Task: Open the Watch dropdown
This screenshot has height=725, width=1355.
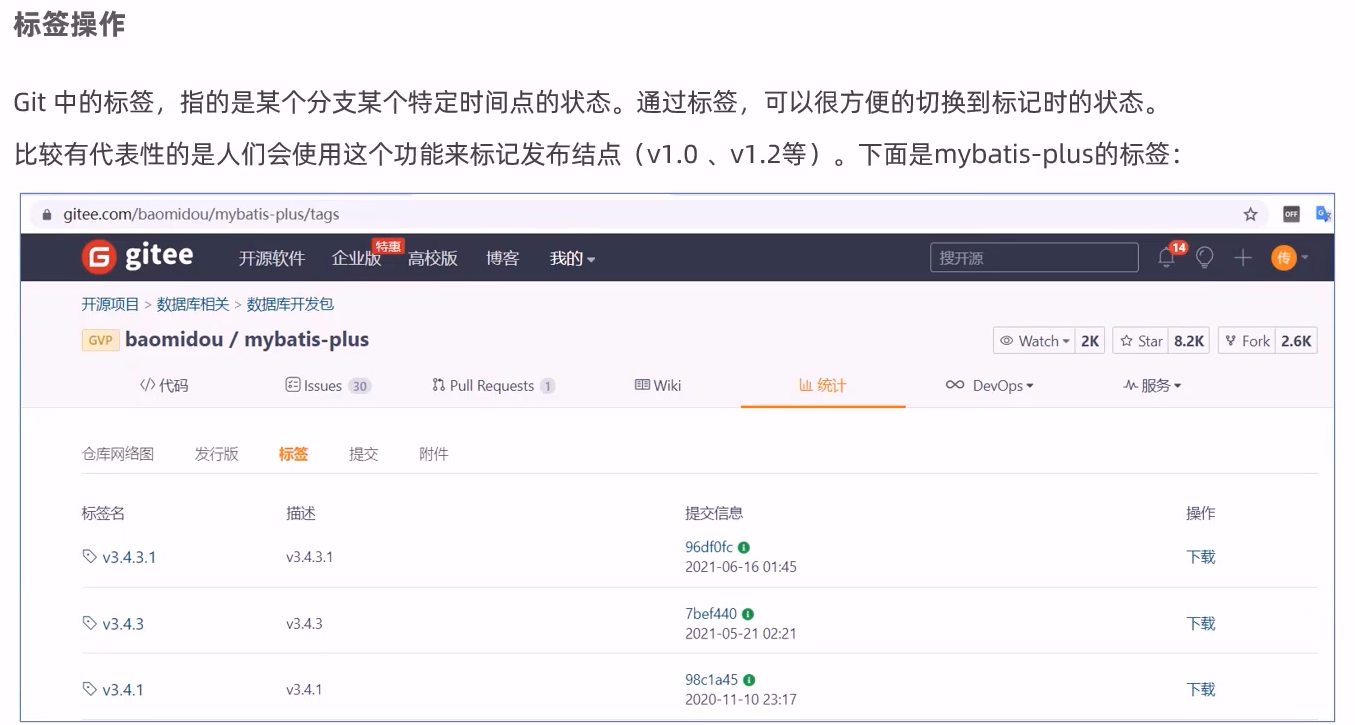Action: (x=1035, y=341)
